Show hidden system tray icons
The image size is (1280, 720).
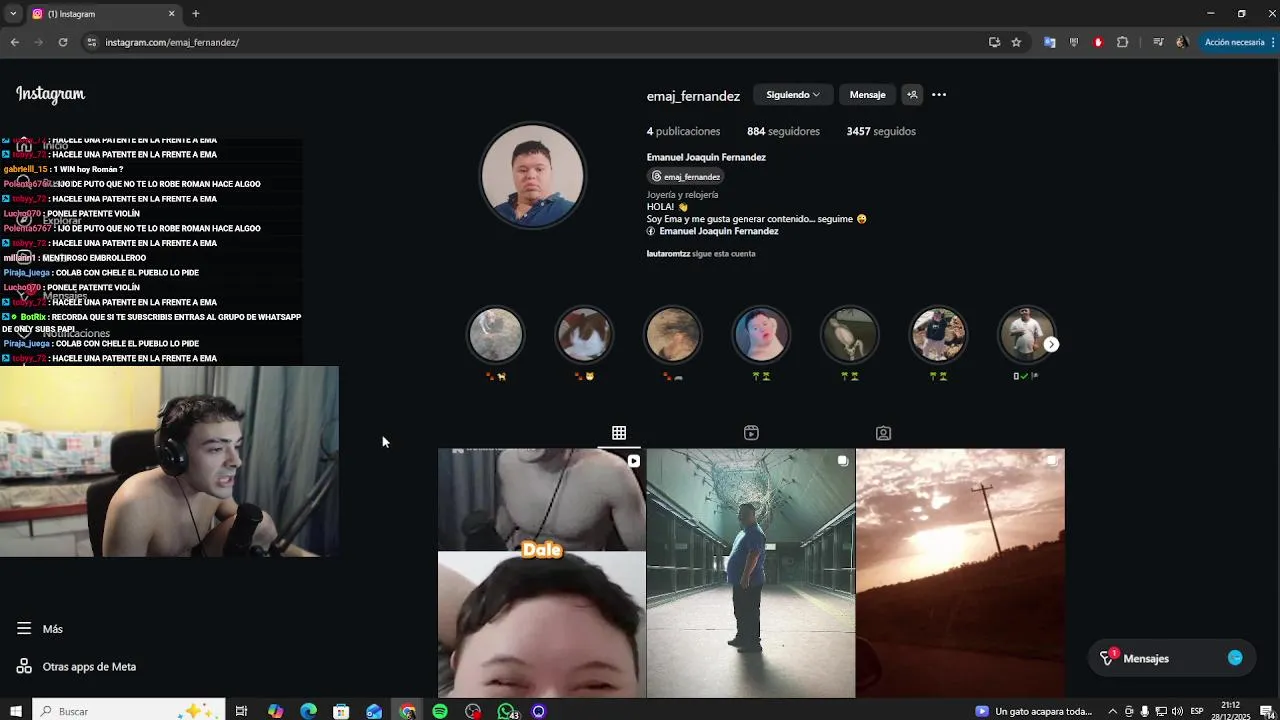coord(1112,711)
